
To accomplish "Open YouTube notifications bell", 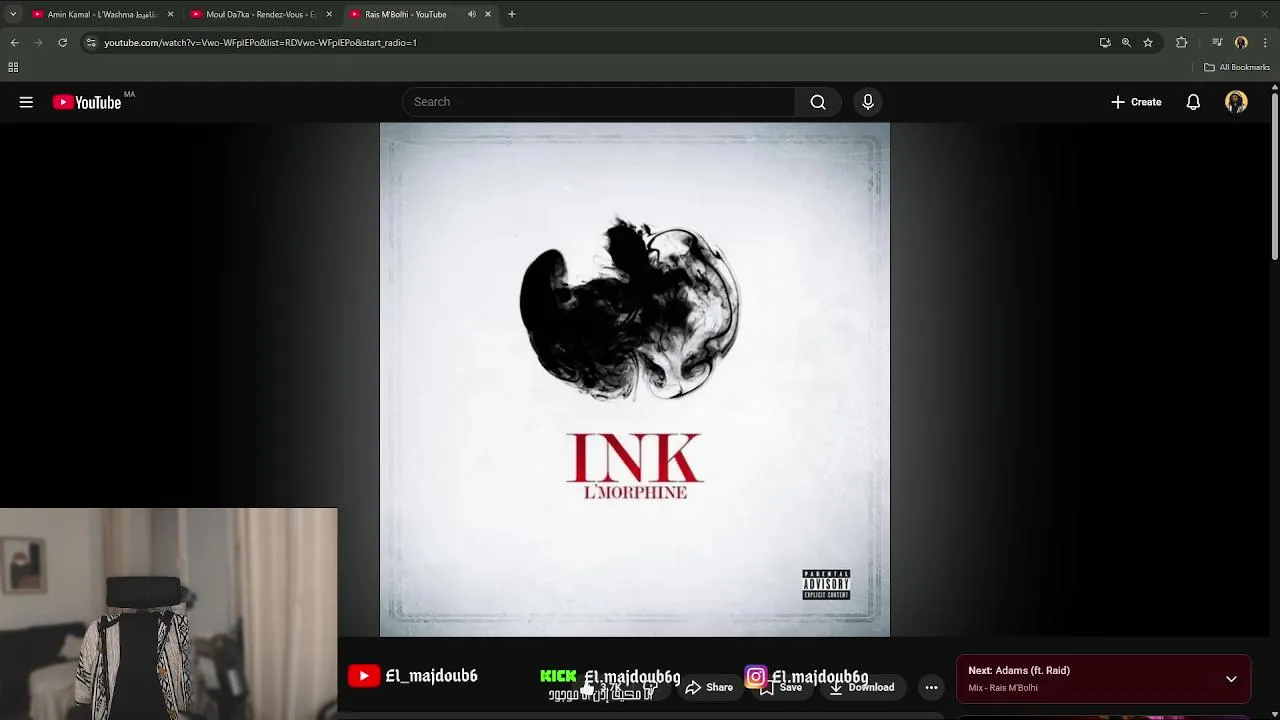I will click(x=1193, y=102).
